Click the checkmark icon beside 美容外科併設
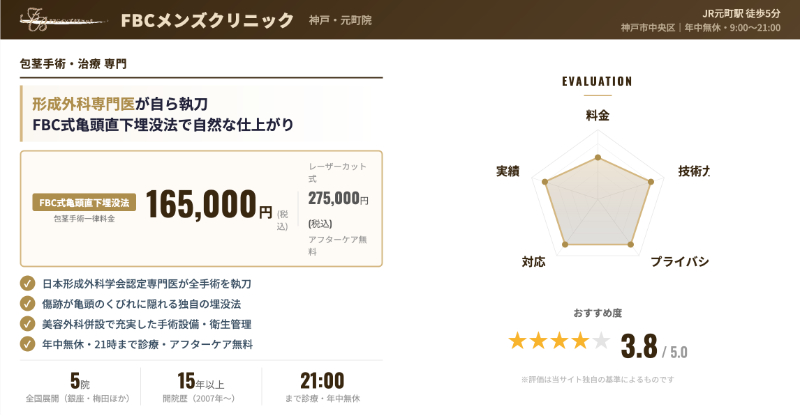 [27, 324]
